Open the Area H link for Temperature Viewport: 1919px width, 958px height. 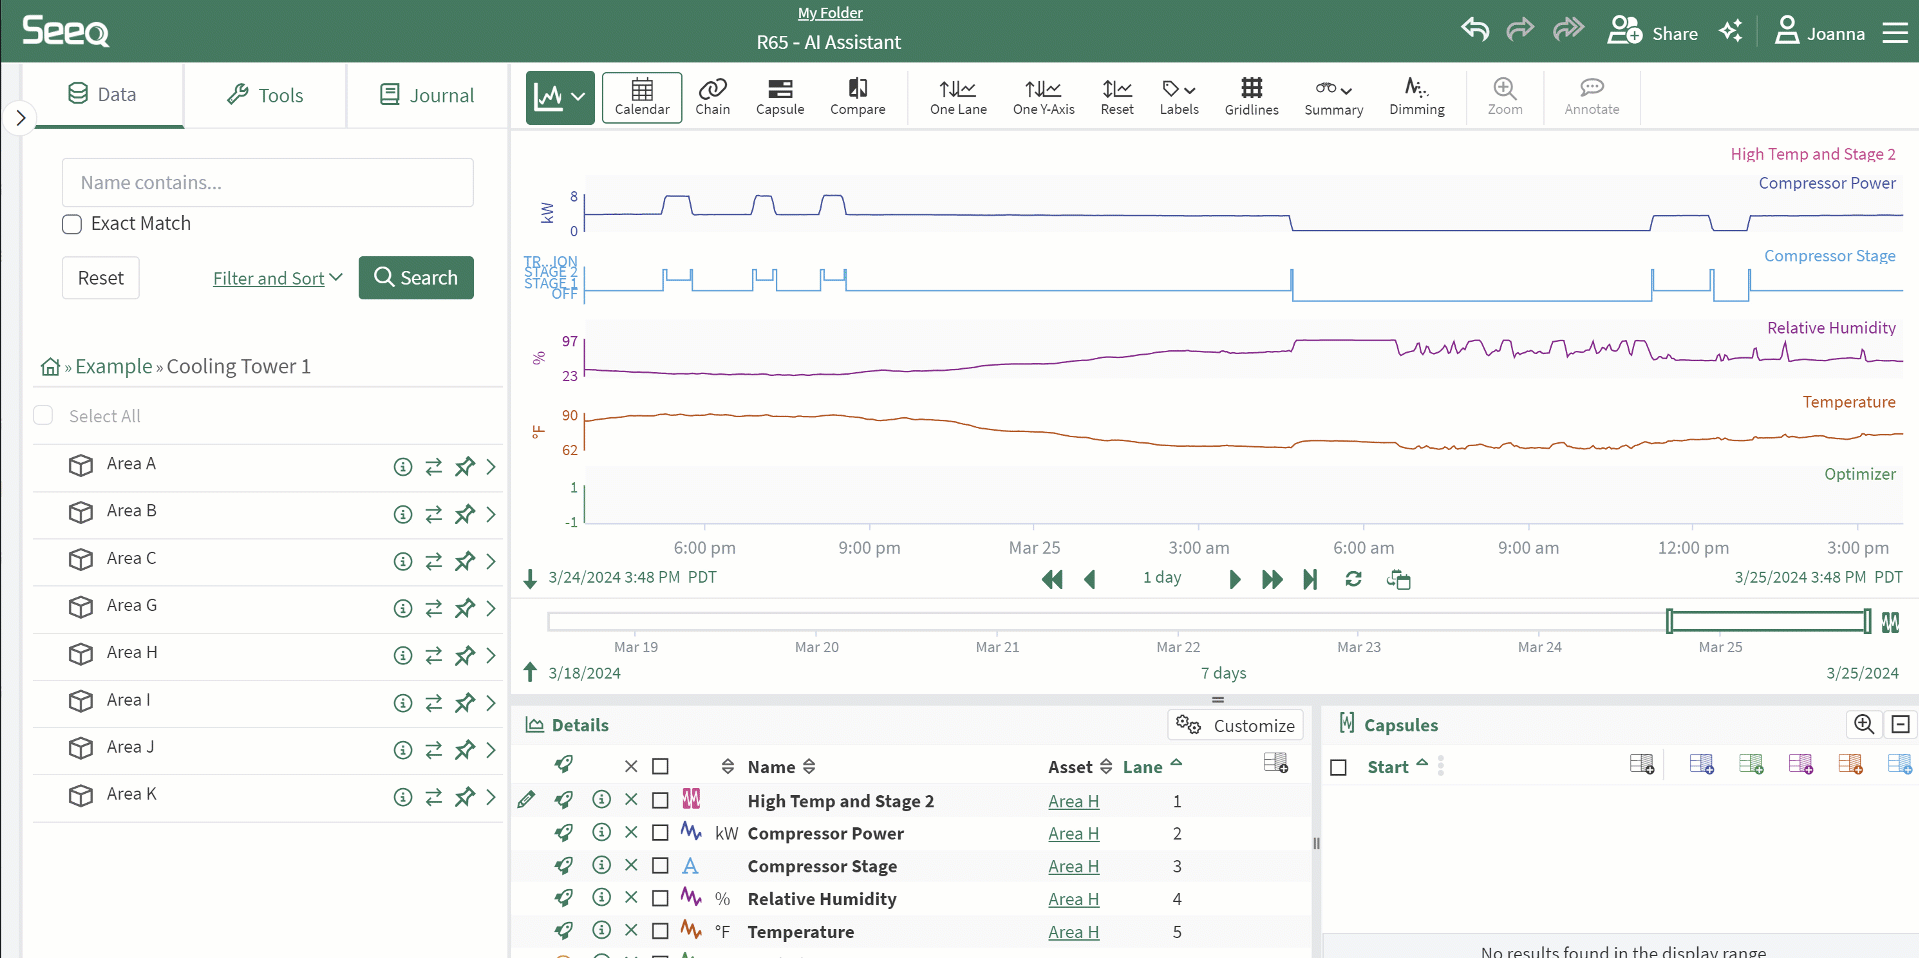[x=1073, y=932]
